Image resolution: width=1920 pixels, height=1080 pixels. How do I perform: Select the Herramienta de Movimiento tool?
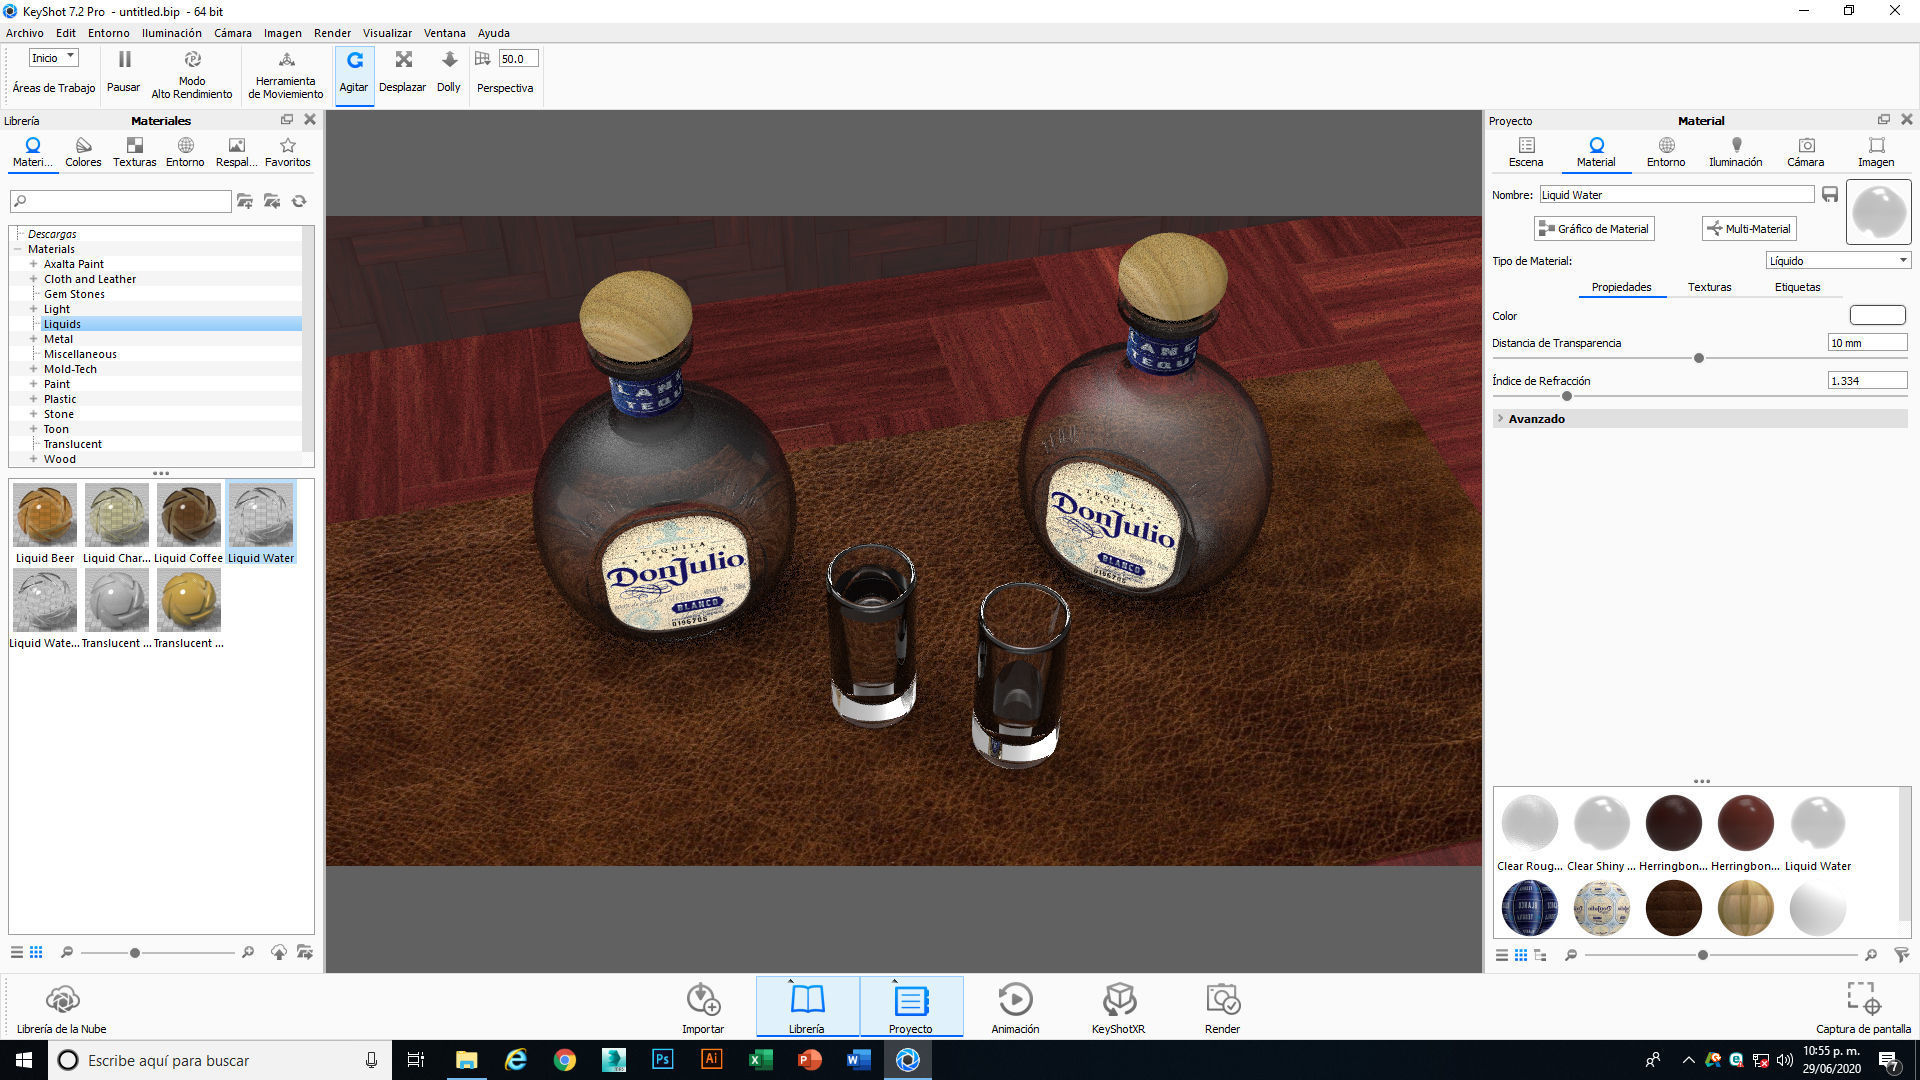(x=286, y=60)
